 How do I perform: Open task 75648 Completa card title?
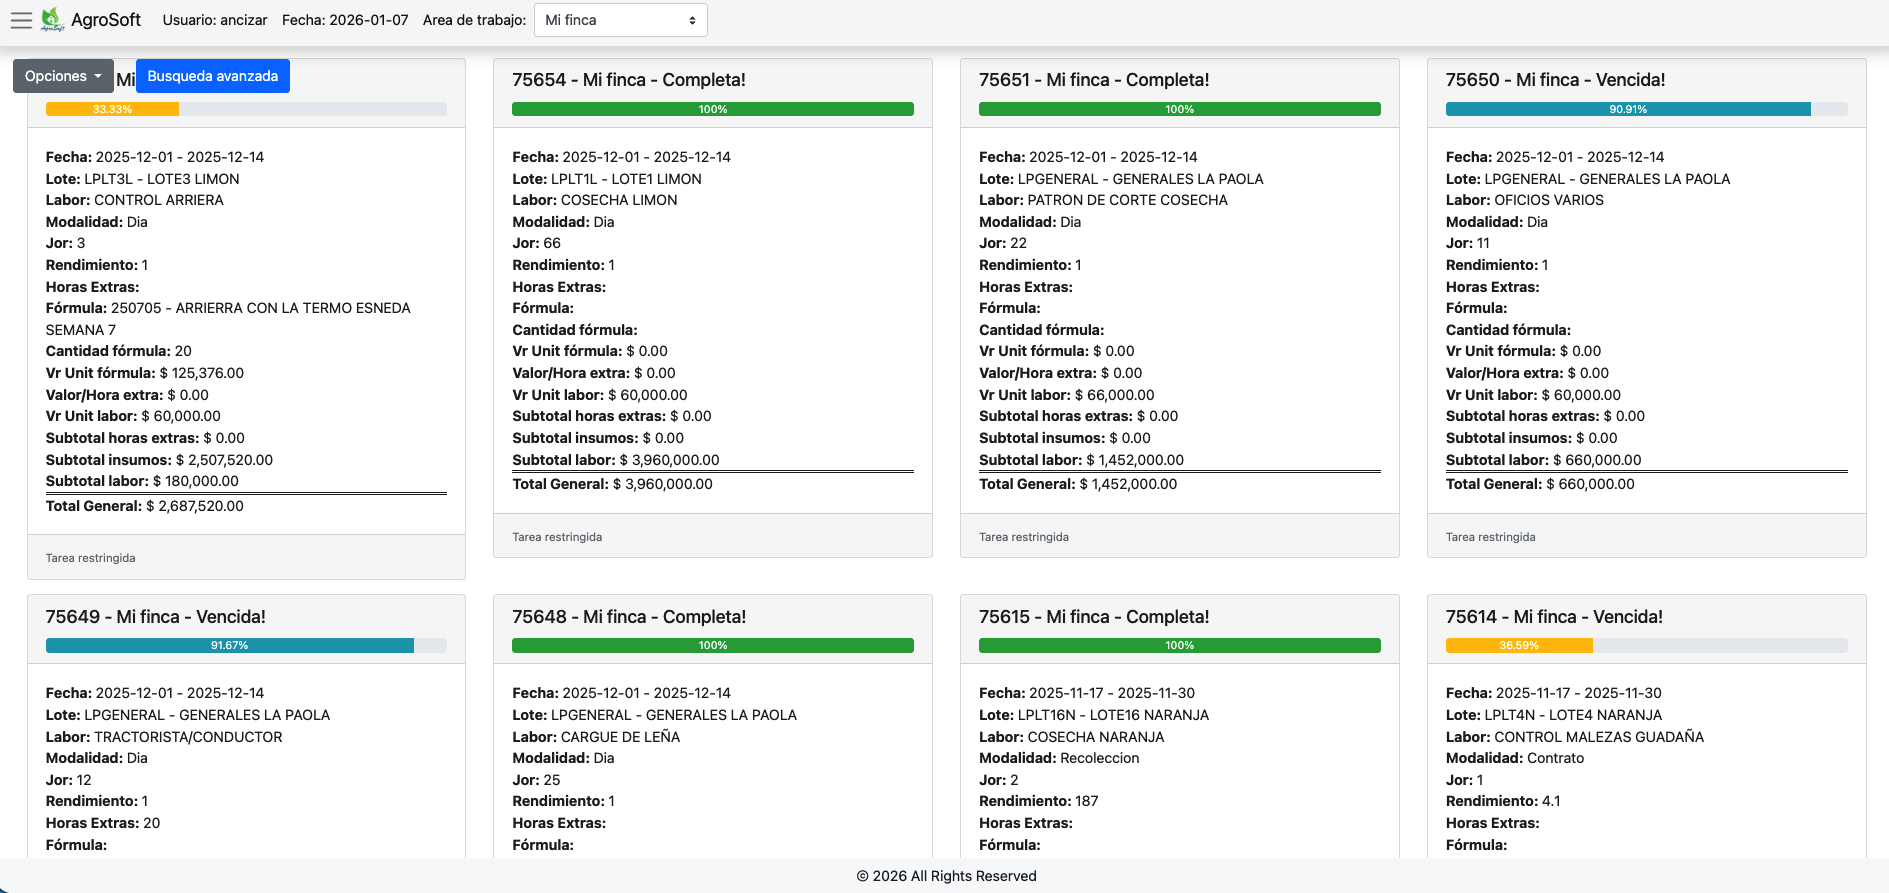tap(628, 617)
